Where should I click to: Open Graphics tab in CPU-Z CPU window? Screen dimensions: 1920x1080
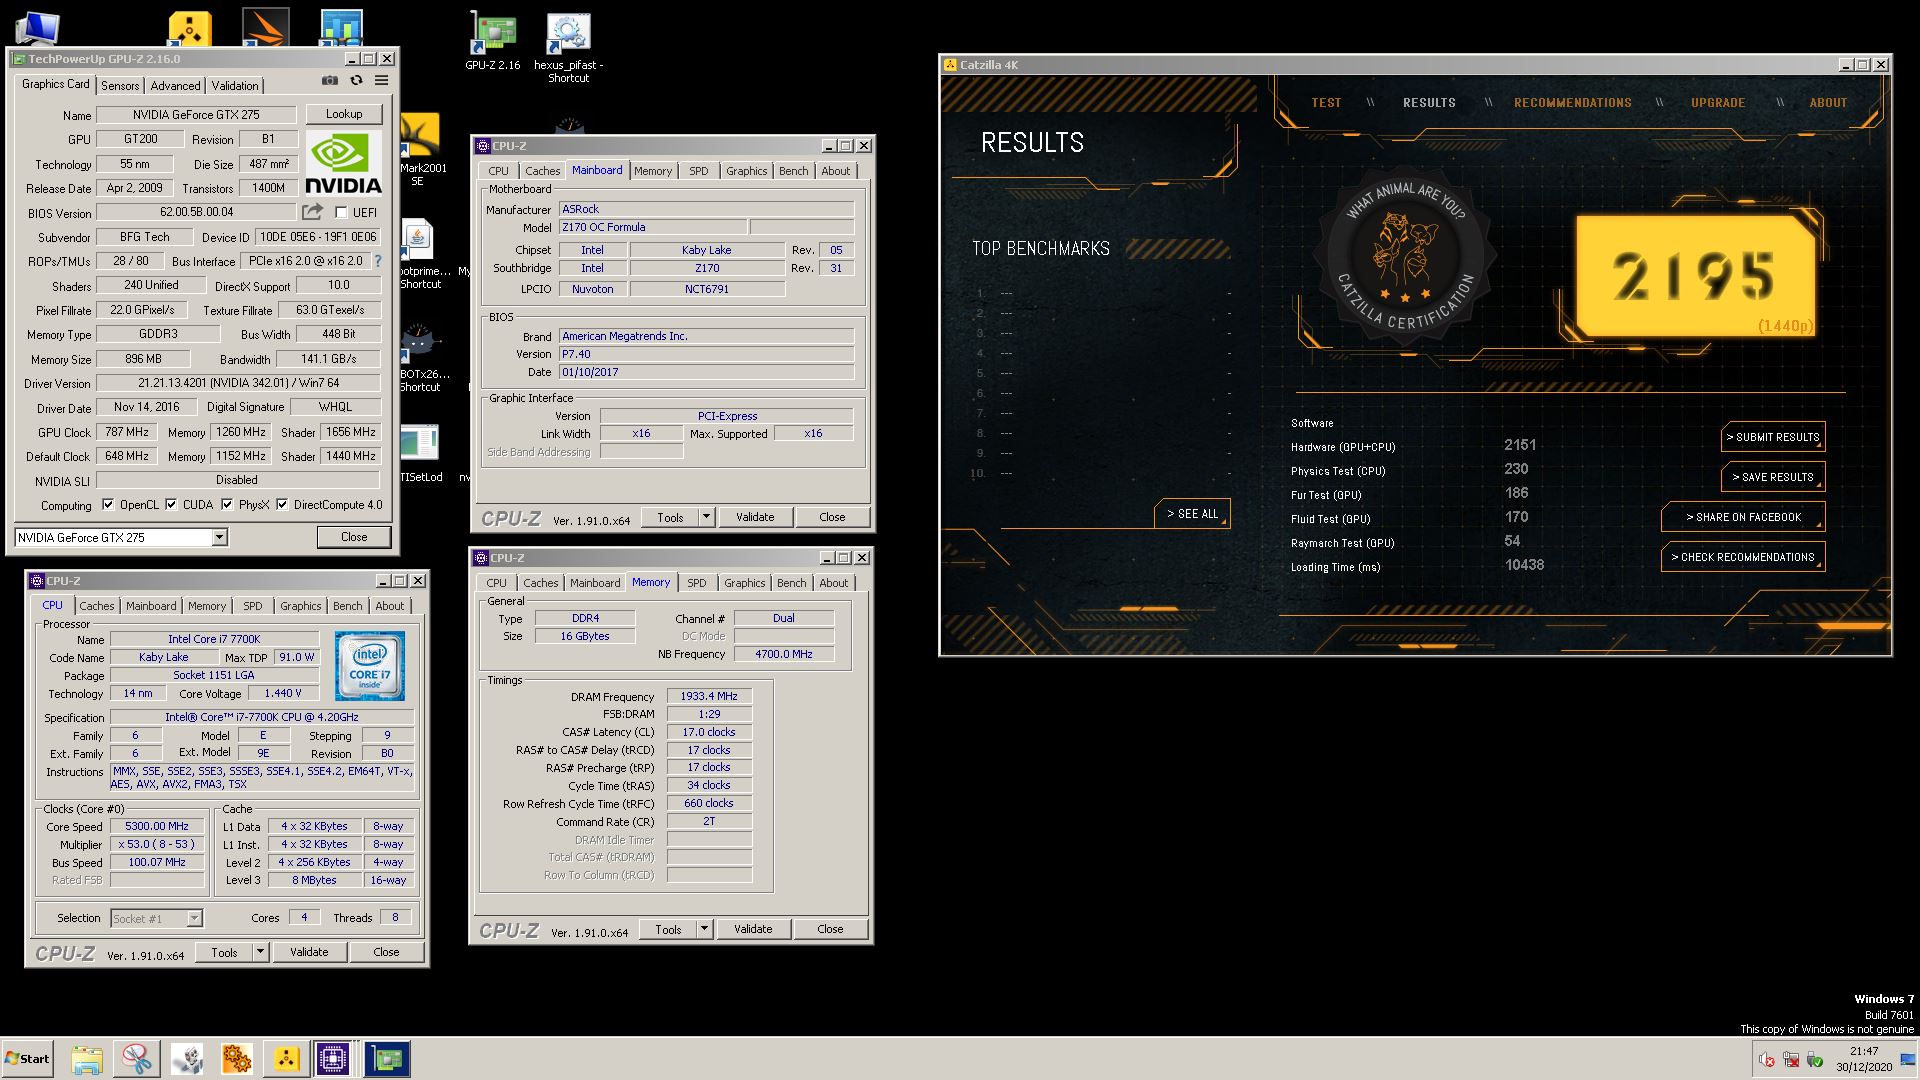point(301,606)
